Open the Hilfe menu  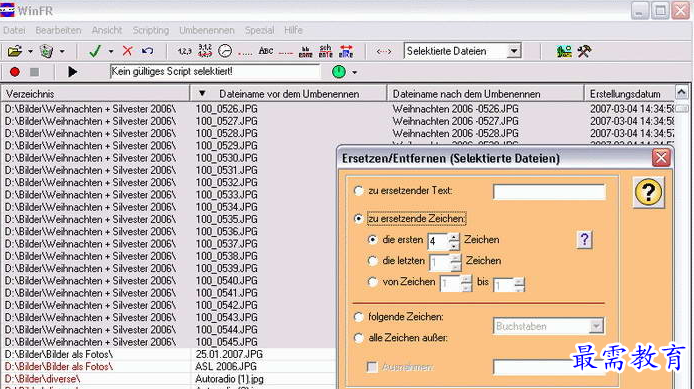(293, 30)
